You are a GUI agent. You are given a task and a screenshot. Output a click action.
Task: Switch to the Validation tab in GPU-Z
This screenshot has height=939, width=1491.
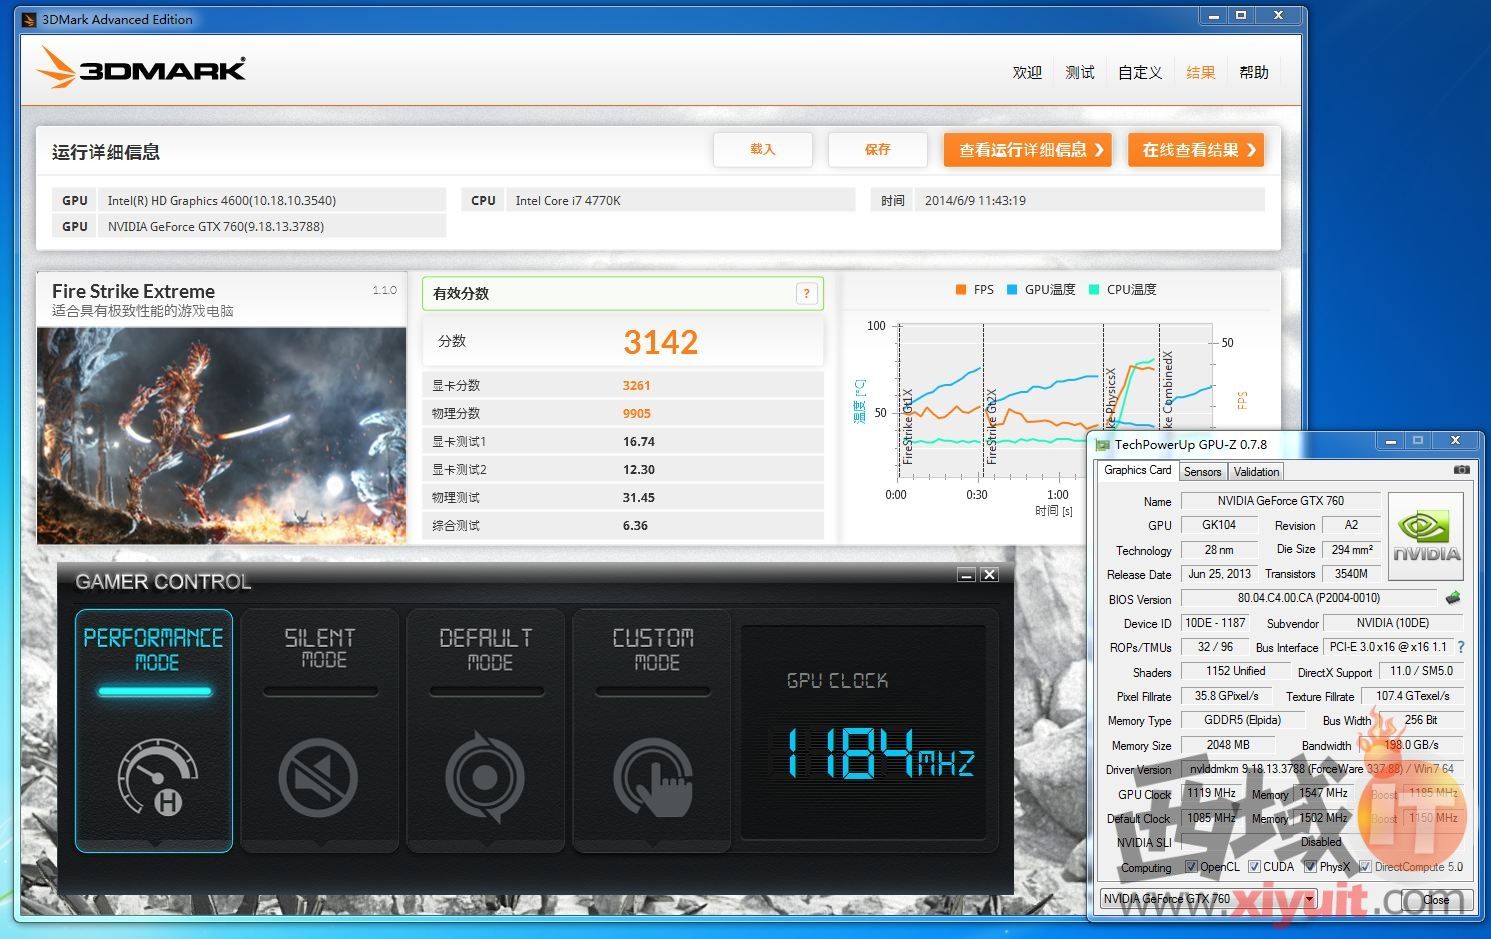(x=1256, y=472)
